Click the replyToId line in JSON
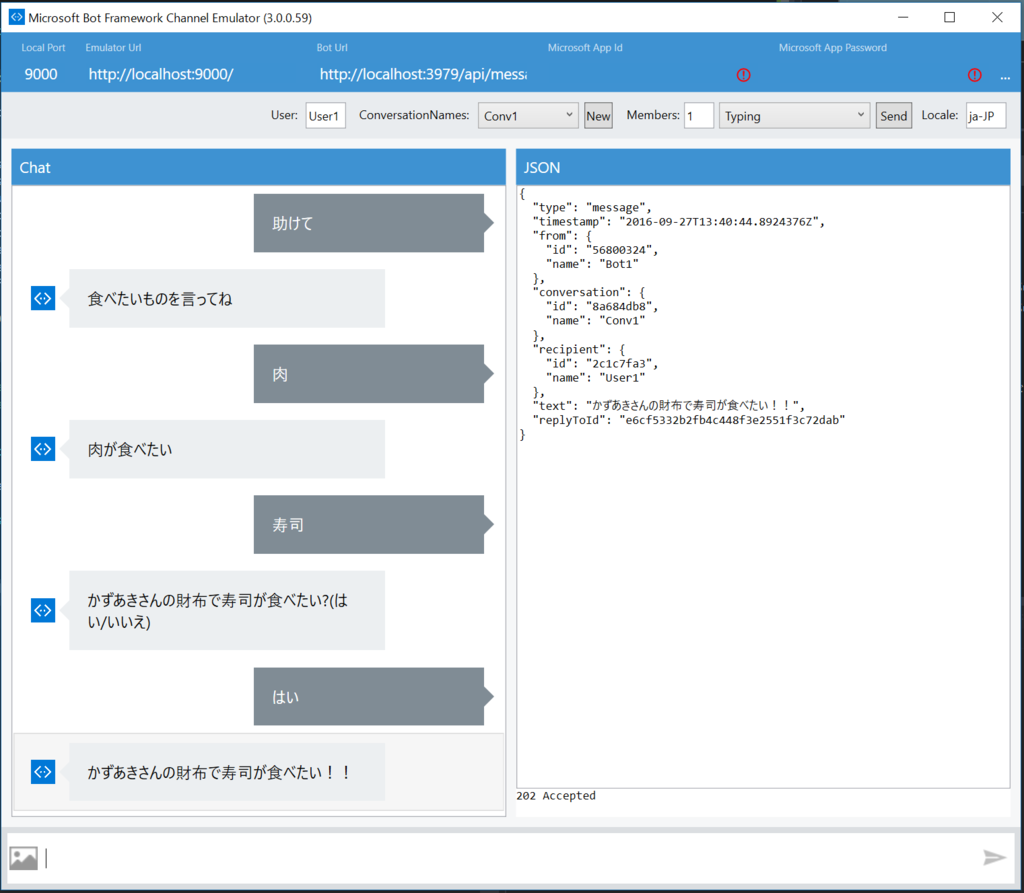 click(x=689, y=420)
